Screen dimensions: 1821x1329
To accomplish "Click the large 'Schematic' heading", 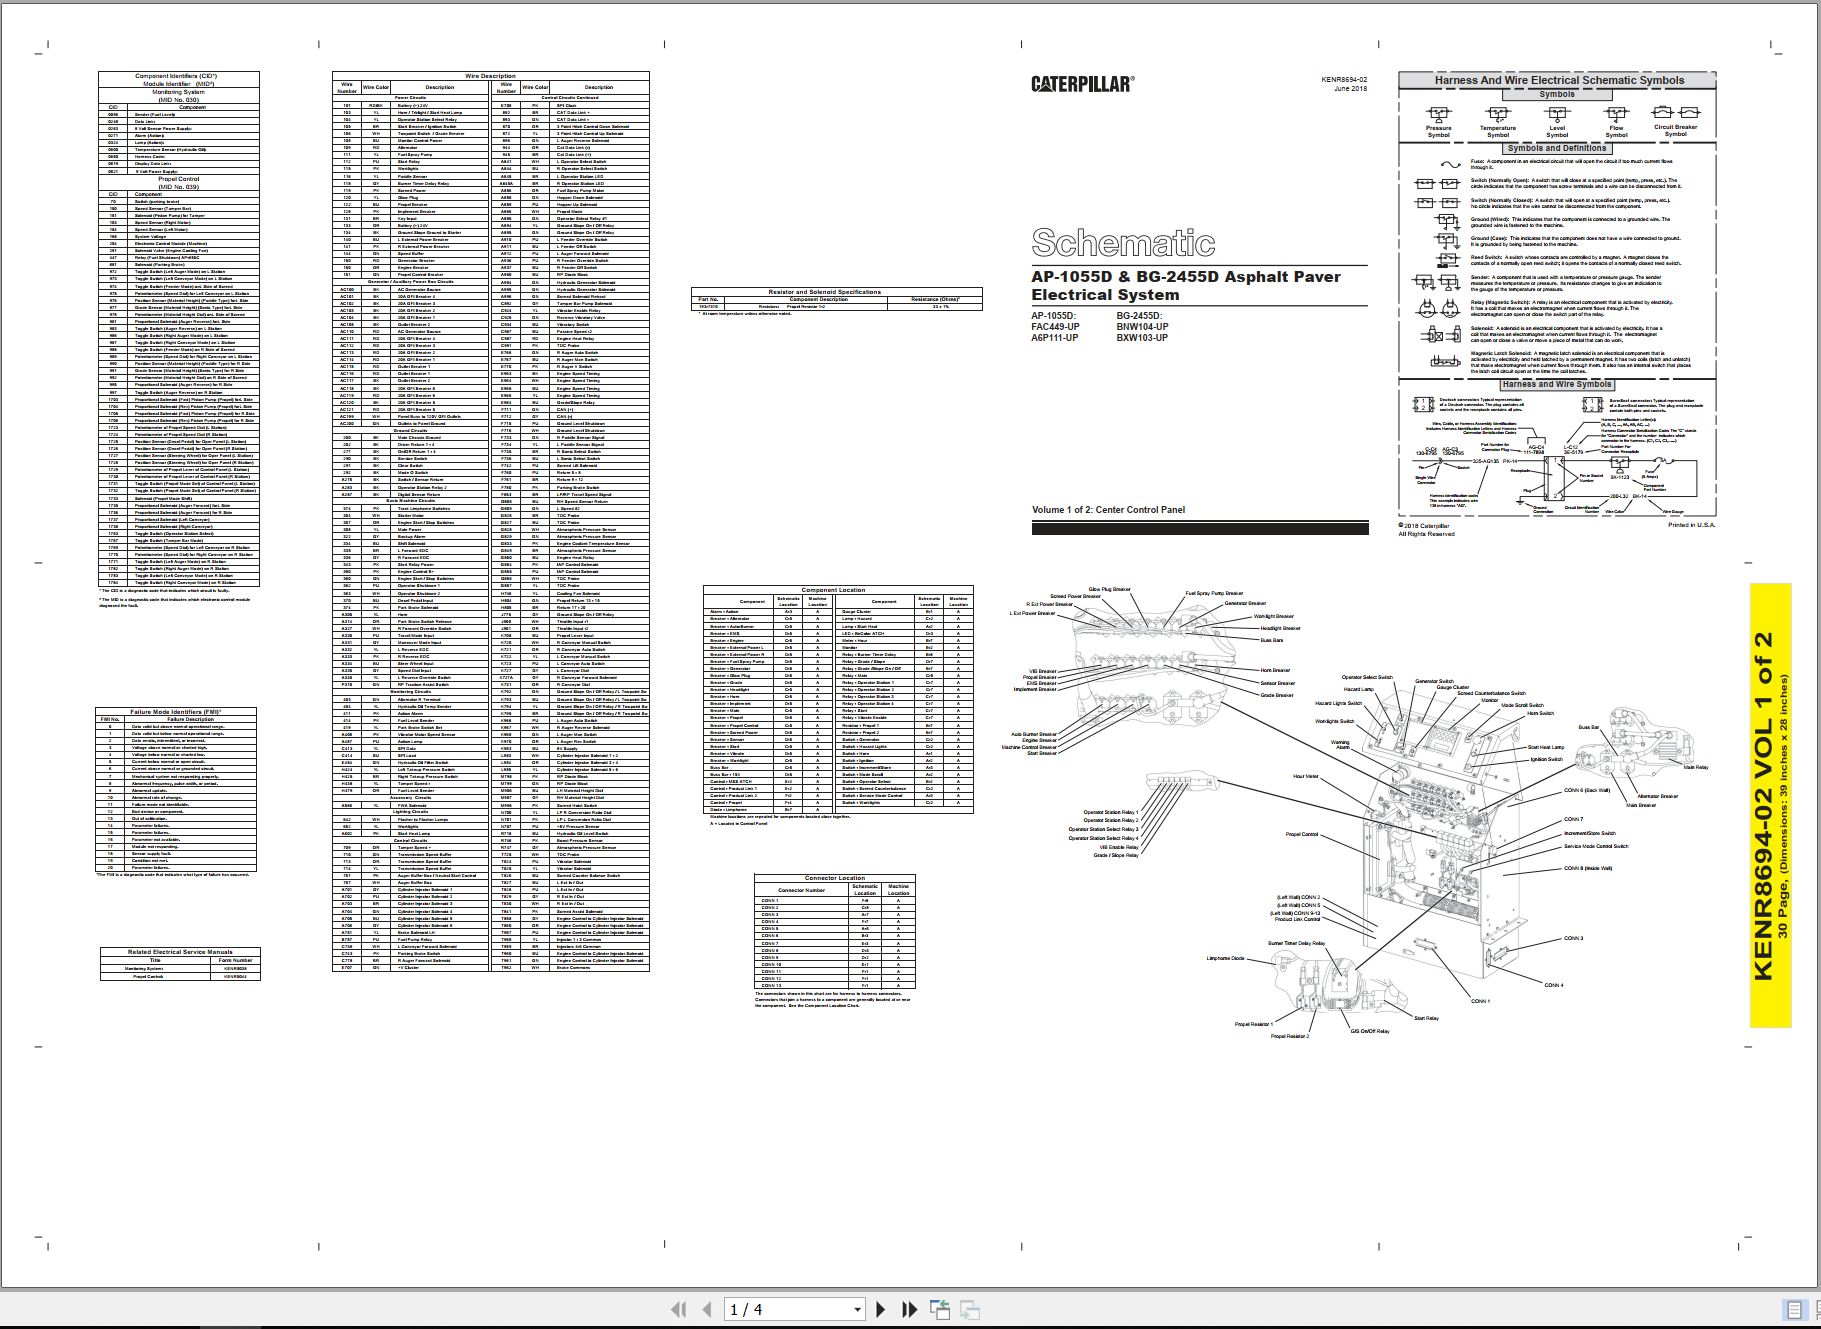I will click(1123, 243).
